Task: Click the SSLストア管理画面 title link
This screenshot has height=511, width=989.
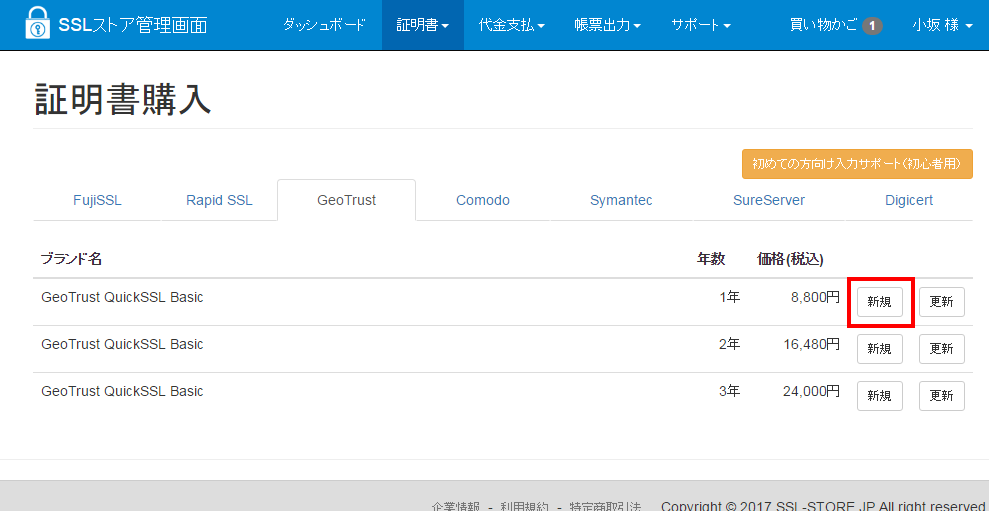Action: coord(132,25)
